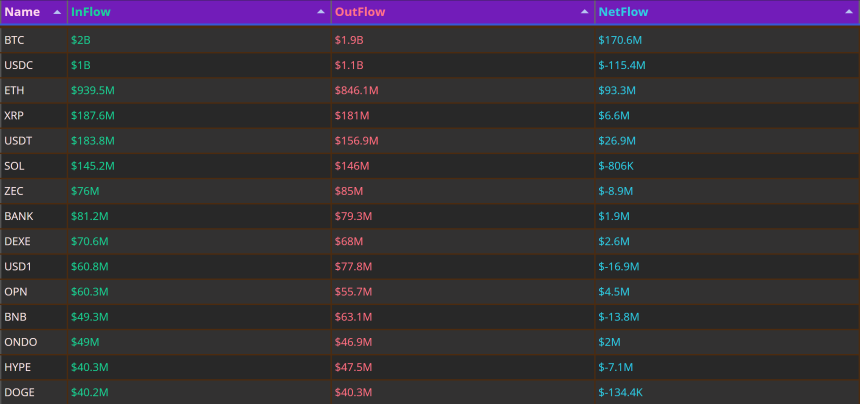Click the sort arrow in NetFlow header
Image resolution: width=860 pixels, height=404 pixels.
848,12
